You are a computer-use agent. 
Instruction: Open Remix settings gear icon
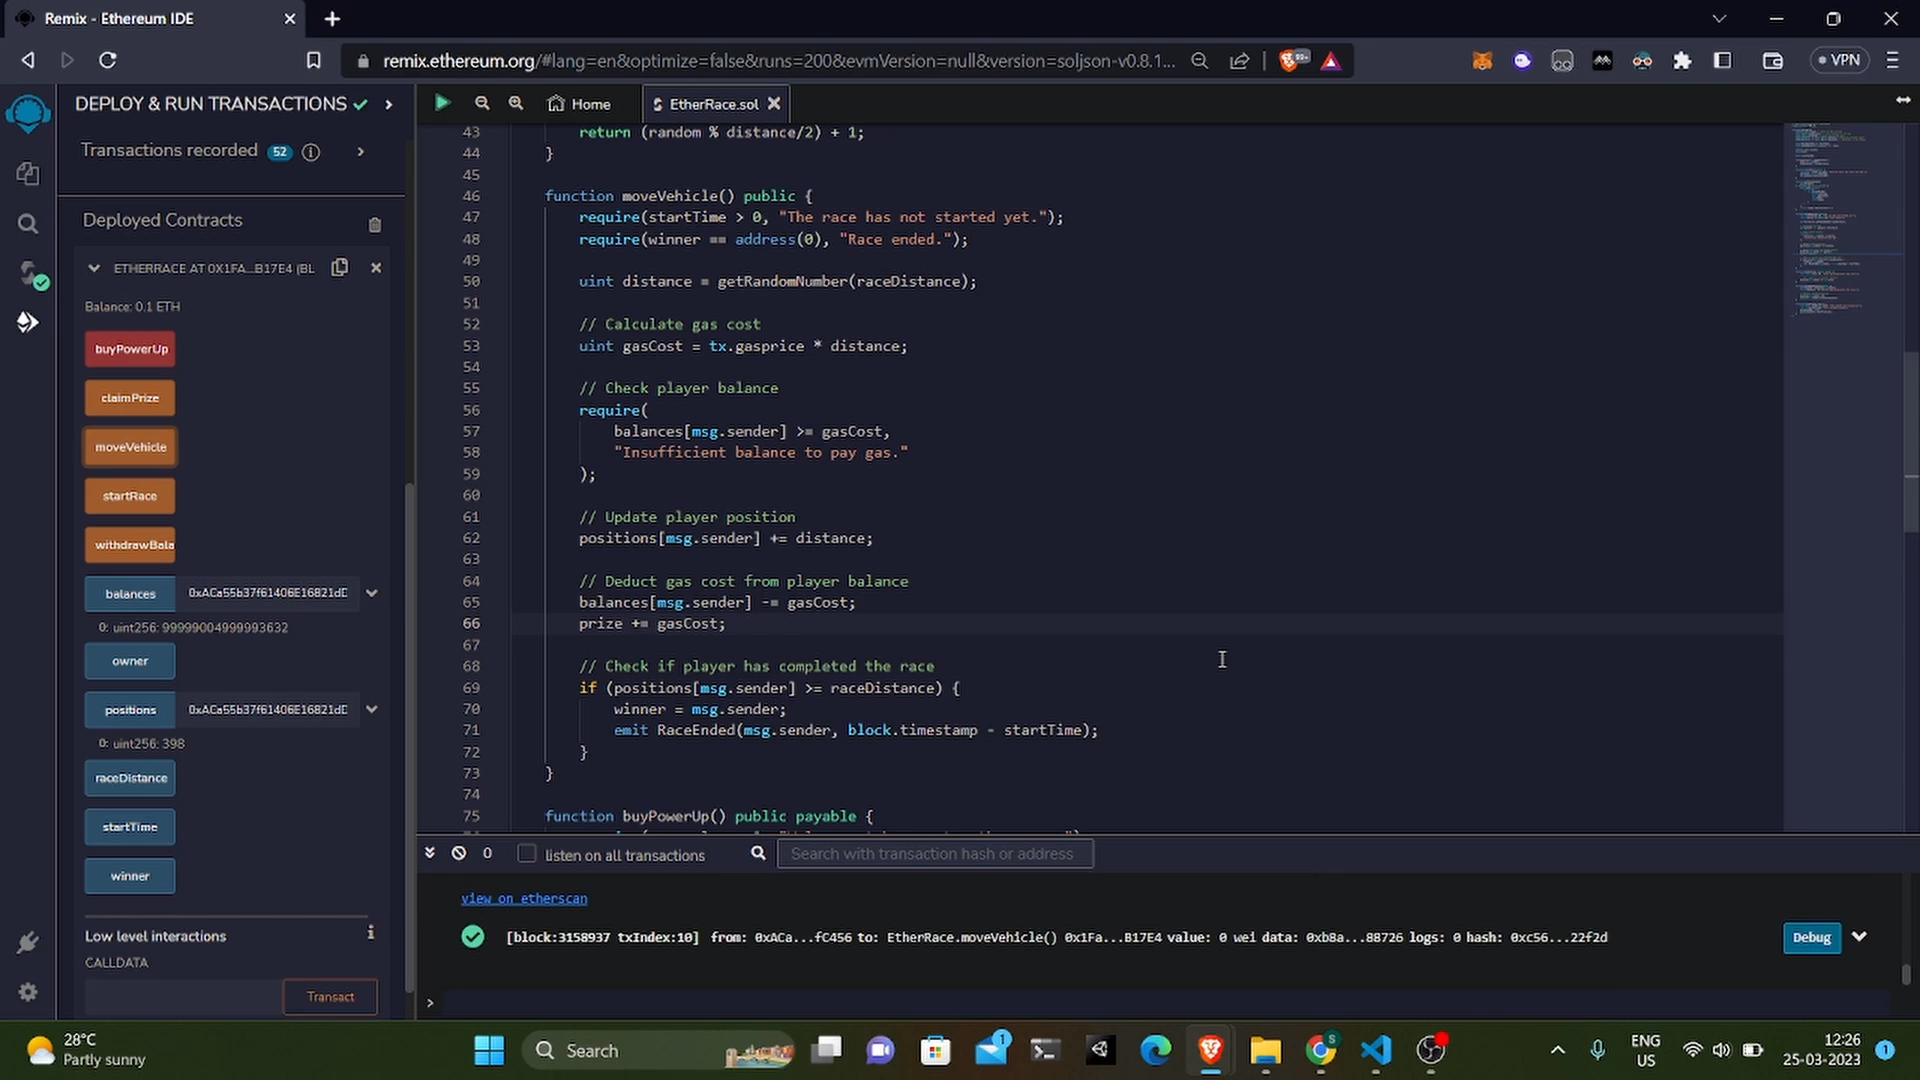click(28, 992)
